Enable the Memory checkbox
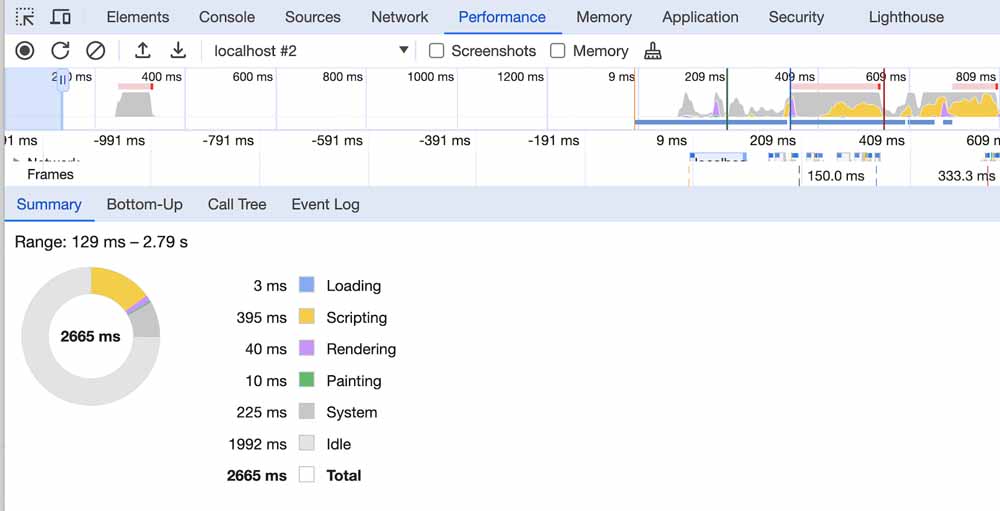The image size is (1000, 511). coord(557,51)
